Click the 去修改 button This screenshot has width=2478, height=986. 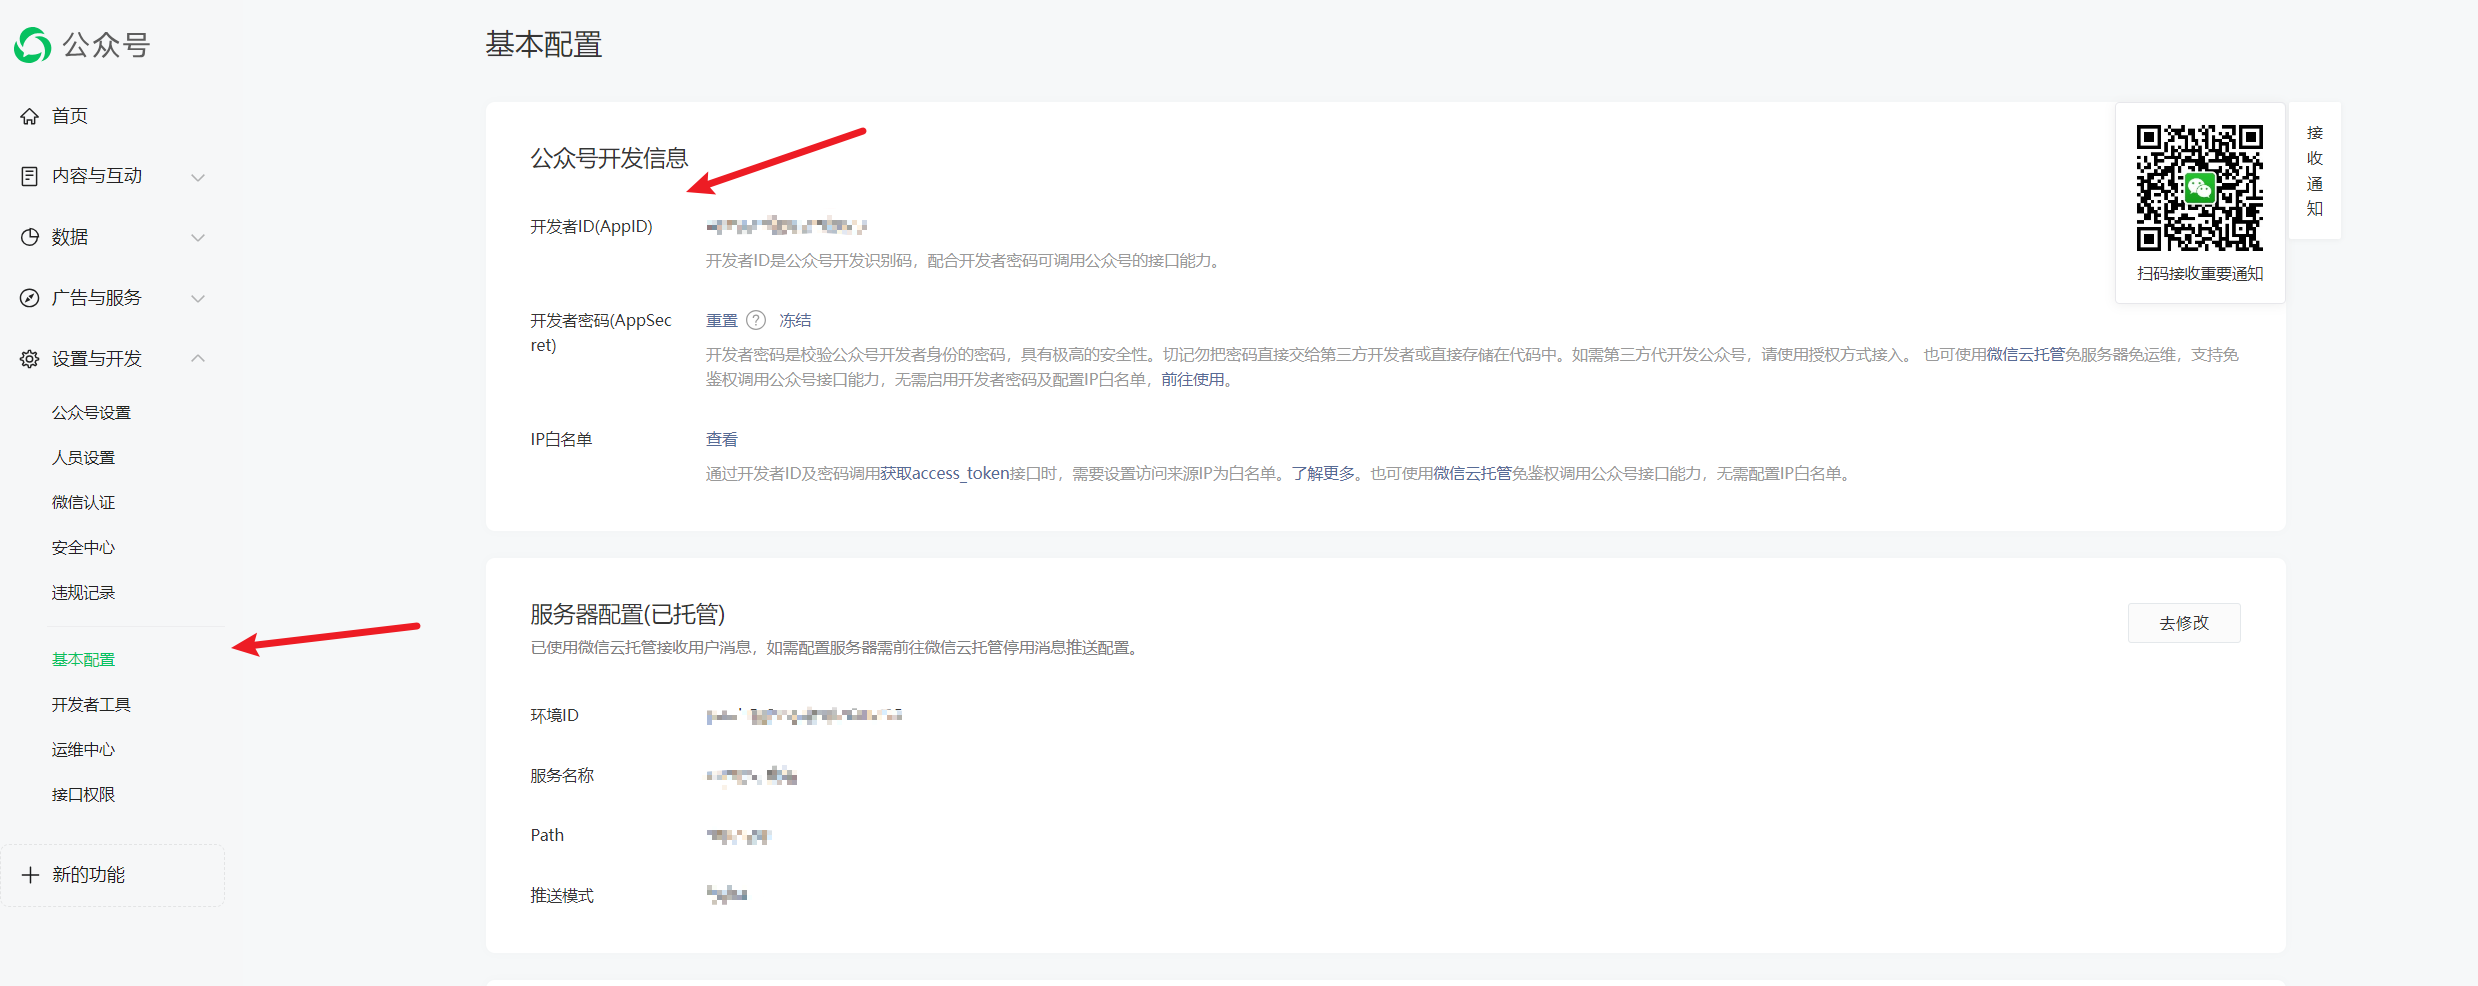coord(2184,622)
